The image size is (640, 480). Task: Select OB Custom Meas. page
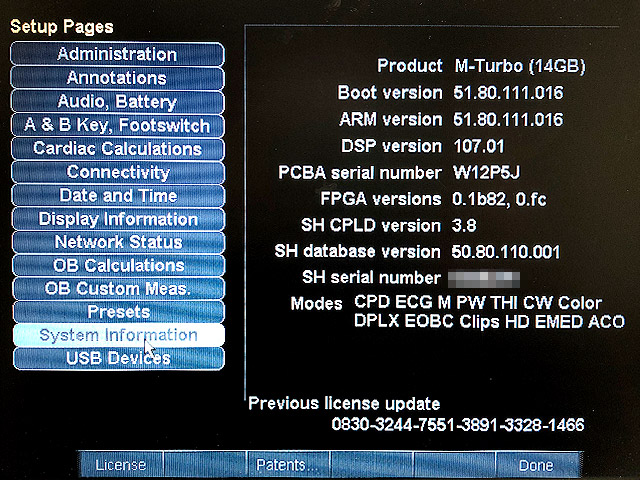click(x=118, y=289)
